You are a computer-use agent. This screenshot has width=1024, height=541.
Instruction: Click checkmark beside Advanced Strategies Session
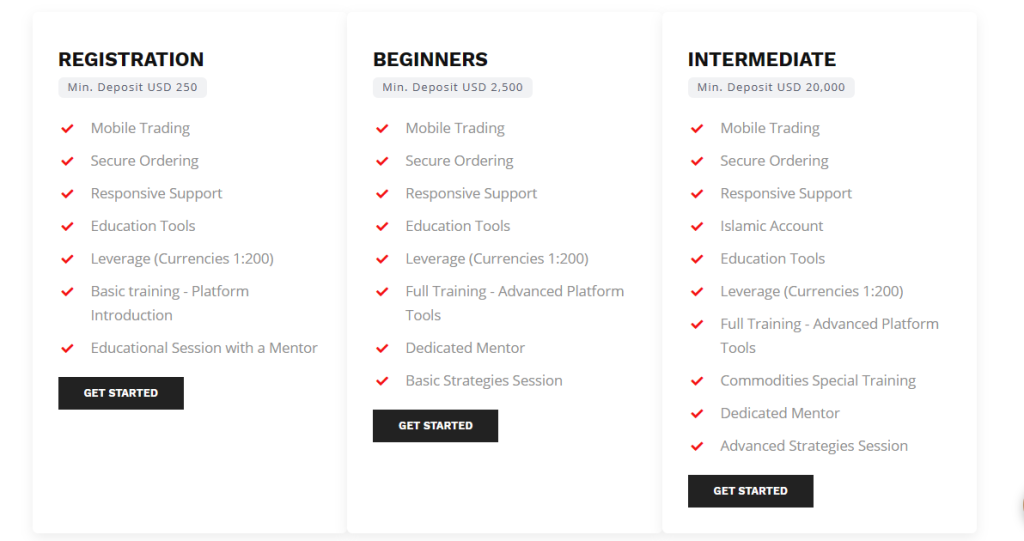coord(697,447)
